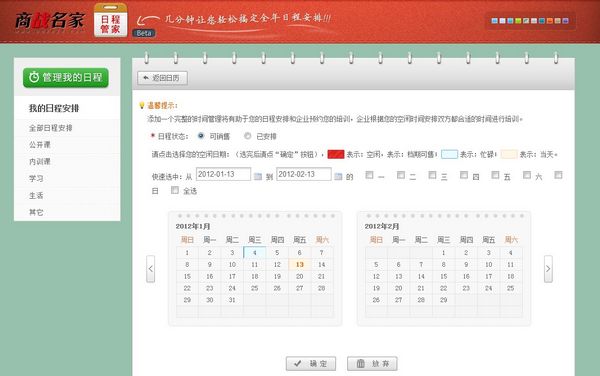The width and height of the screenshot is (600, 376).
Task: Cancel with the 放弃 button
Action: 372,363
